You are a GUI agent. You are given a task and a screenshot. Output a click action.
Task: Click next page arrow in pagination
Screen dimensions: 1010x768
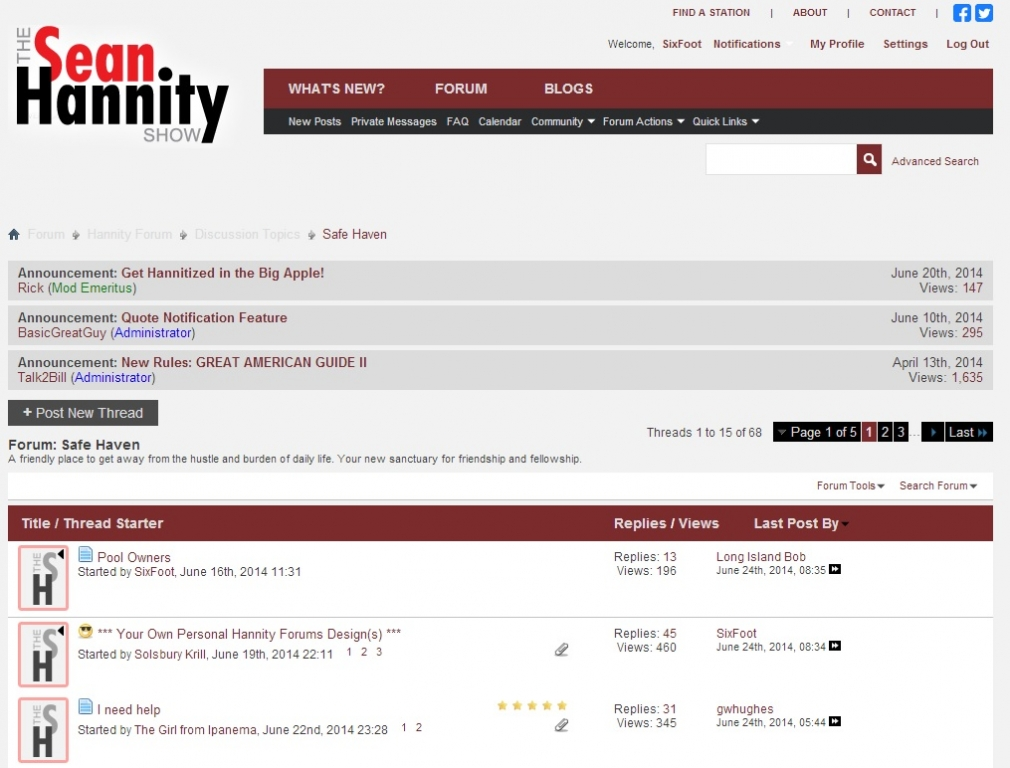pyautogui.click(x=932, y=432)
